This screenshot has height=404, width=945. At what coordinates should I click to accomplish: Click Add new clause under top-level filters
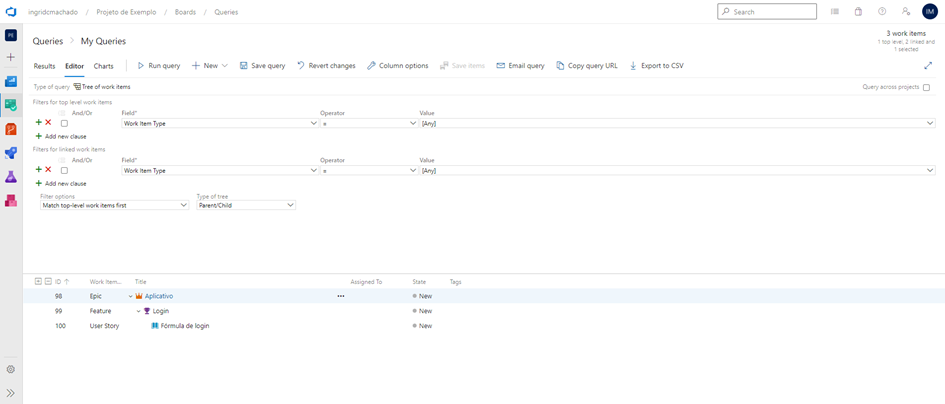coord(61,136)
